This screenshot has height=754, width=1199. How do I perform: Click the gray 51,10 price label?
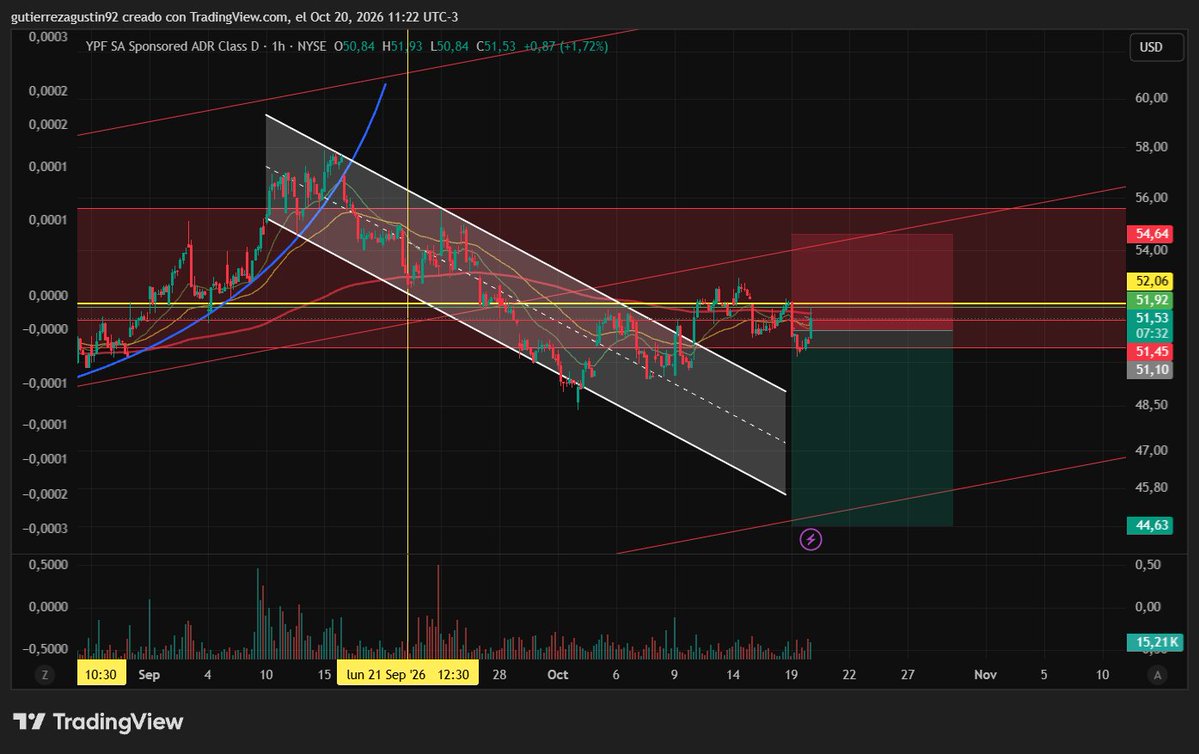coord(1152,369)
